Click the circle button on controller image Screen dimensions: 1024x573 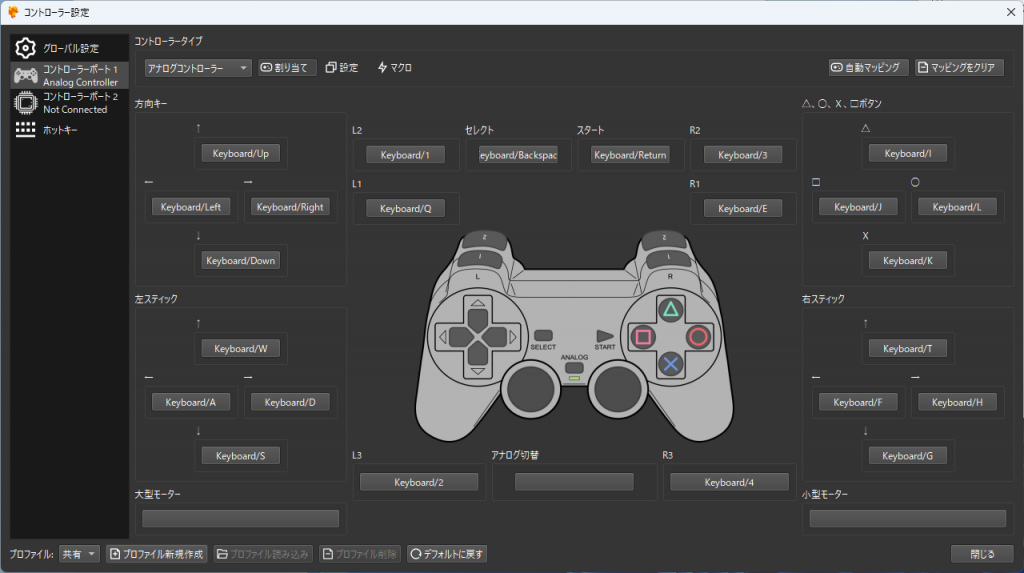tap(698, 337)
